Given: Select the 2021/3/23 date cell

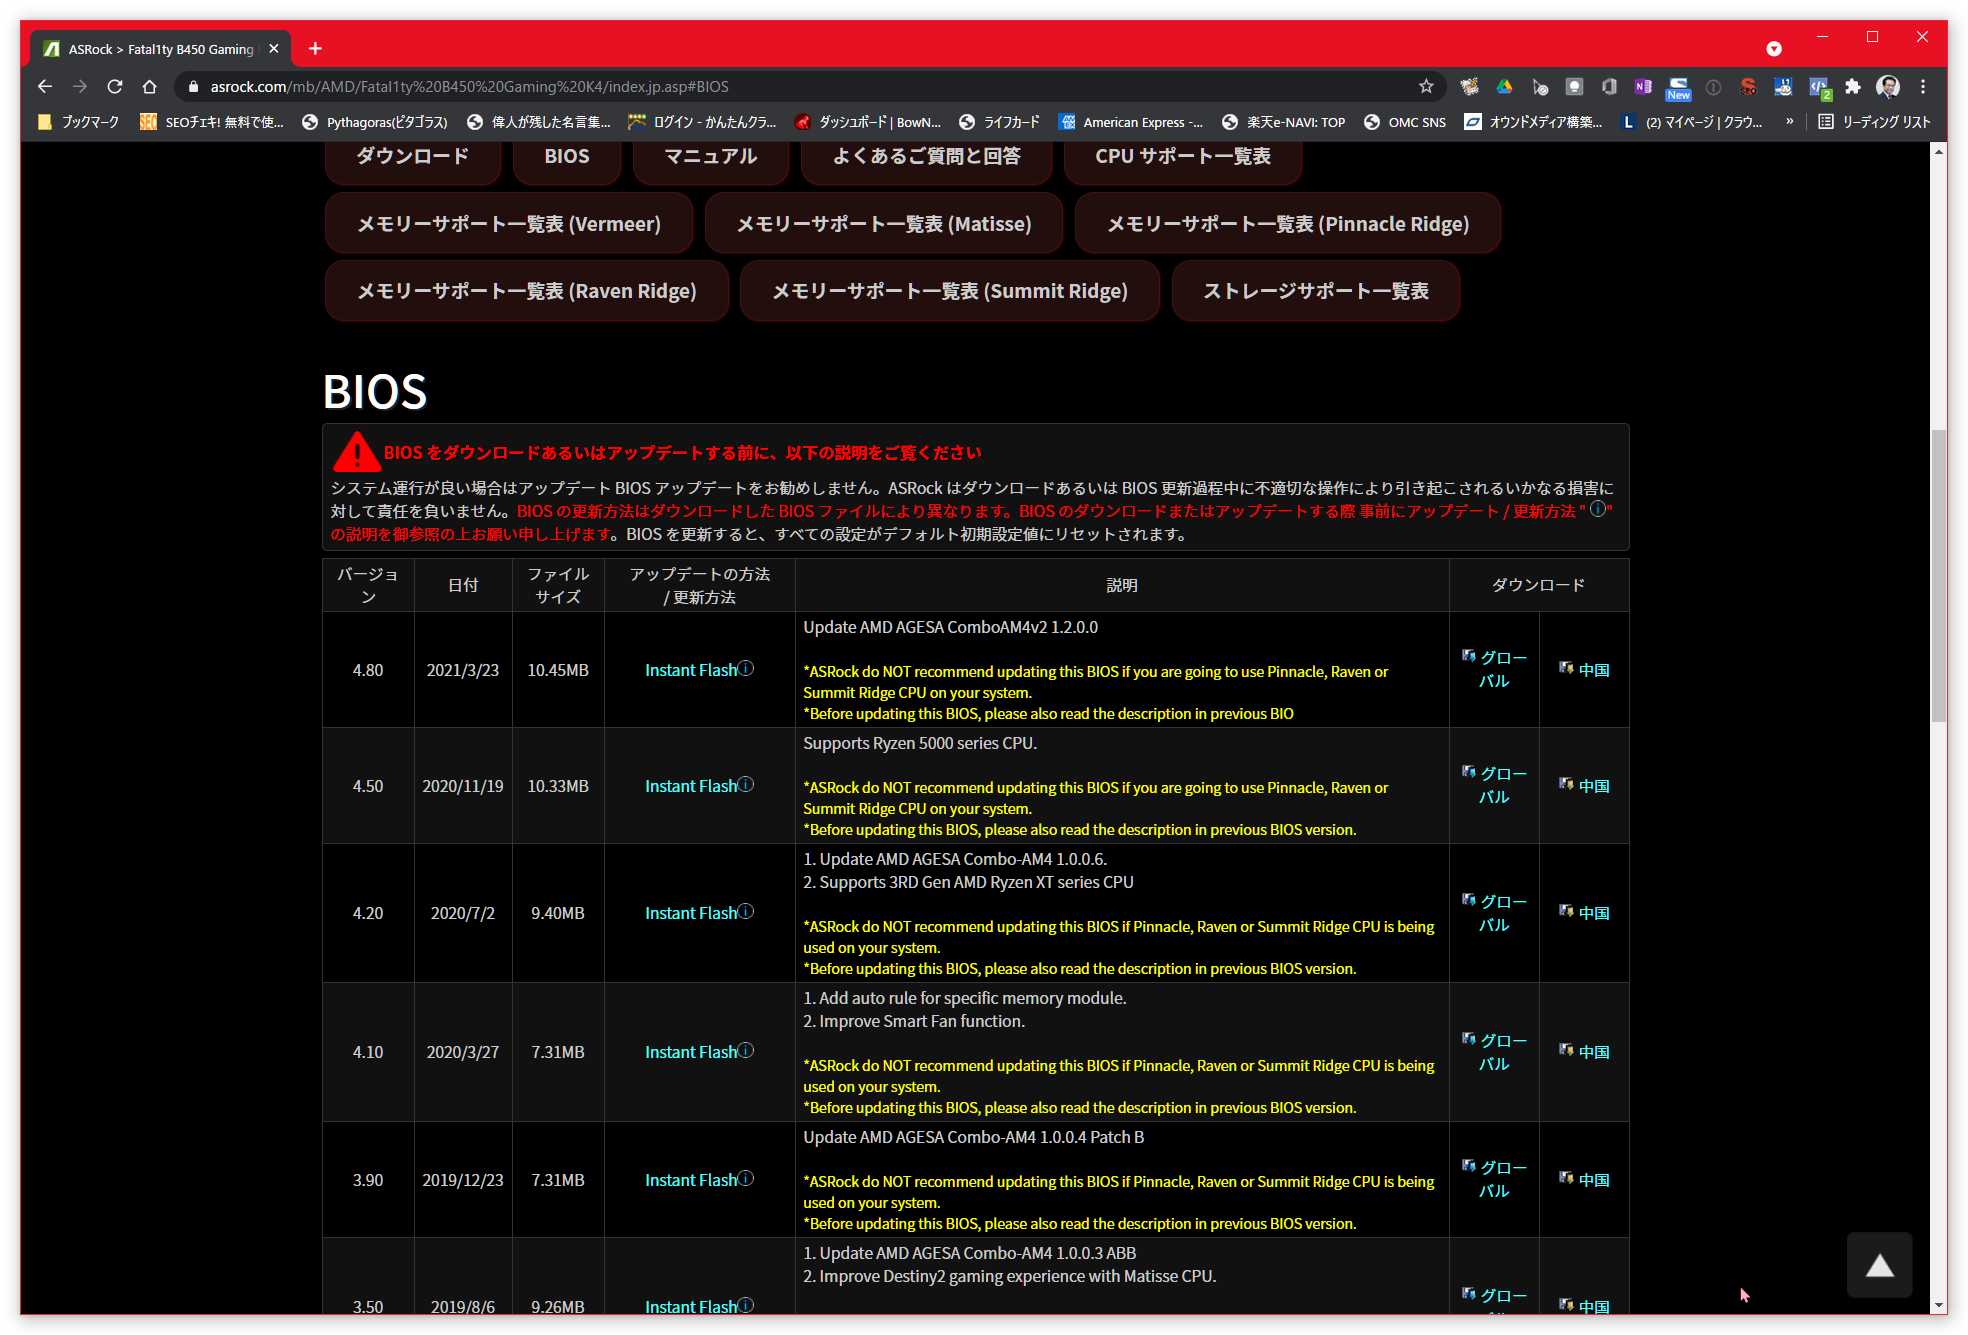Looking at the screenshot, I should tap(463, 670).
